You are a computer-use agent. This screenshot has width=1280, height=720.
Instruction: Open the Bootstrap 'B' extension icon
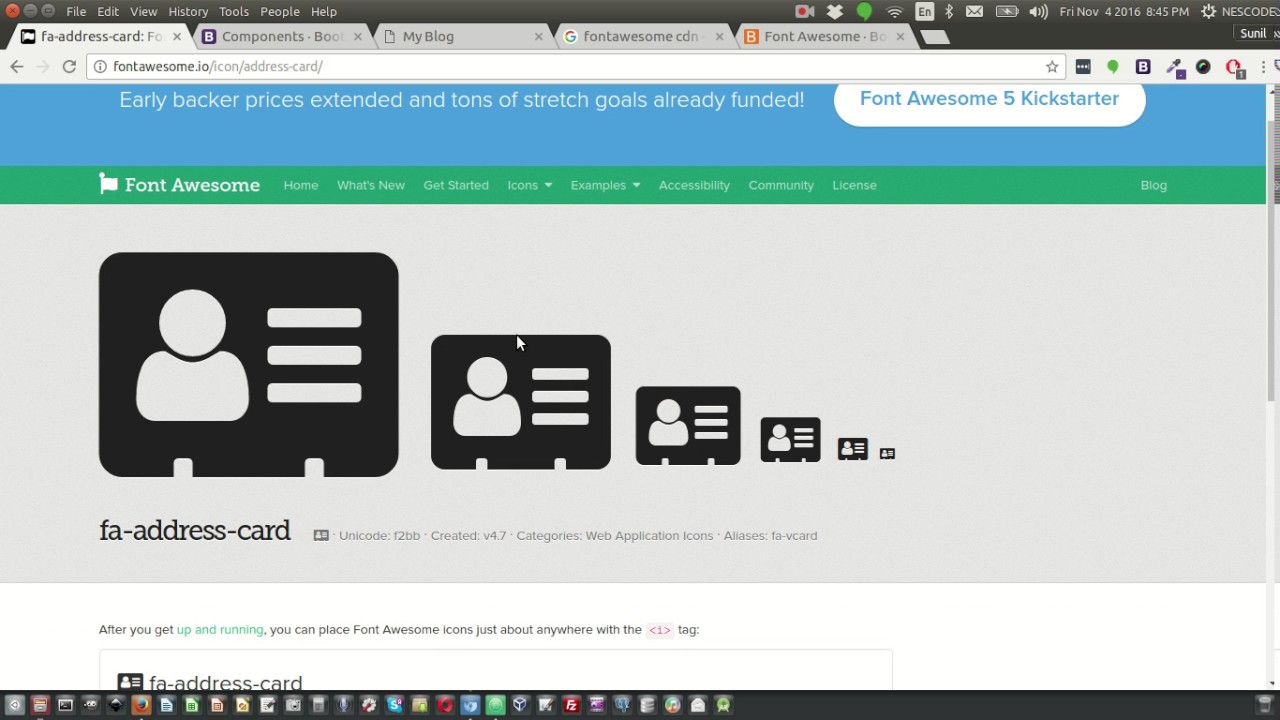pyautogui.click(x=1143, y=67)
